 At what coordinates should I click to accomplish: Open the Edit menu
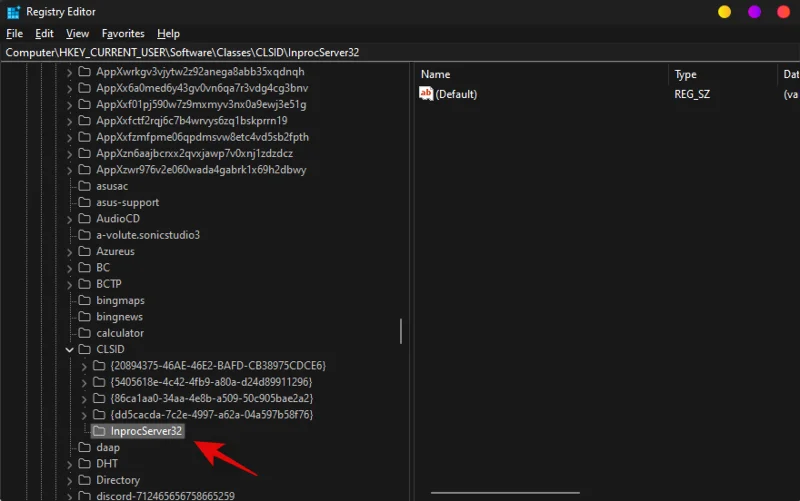click(44, 34)
